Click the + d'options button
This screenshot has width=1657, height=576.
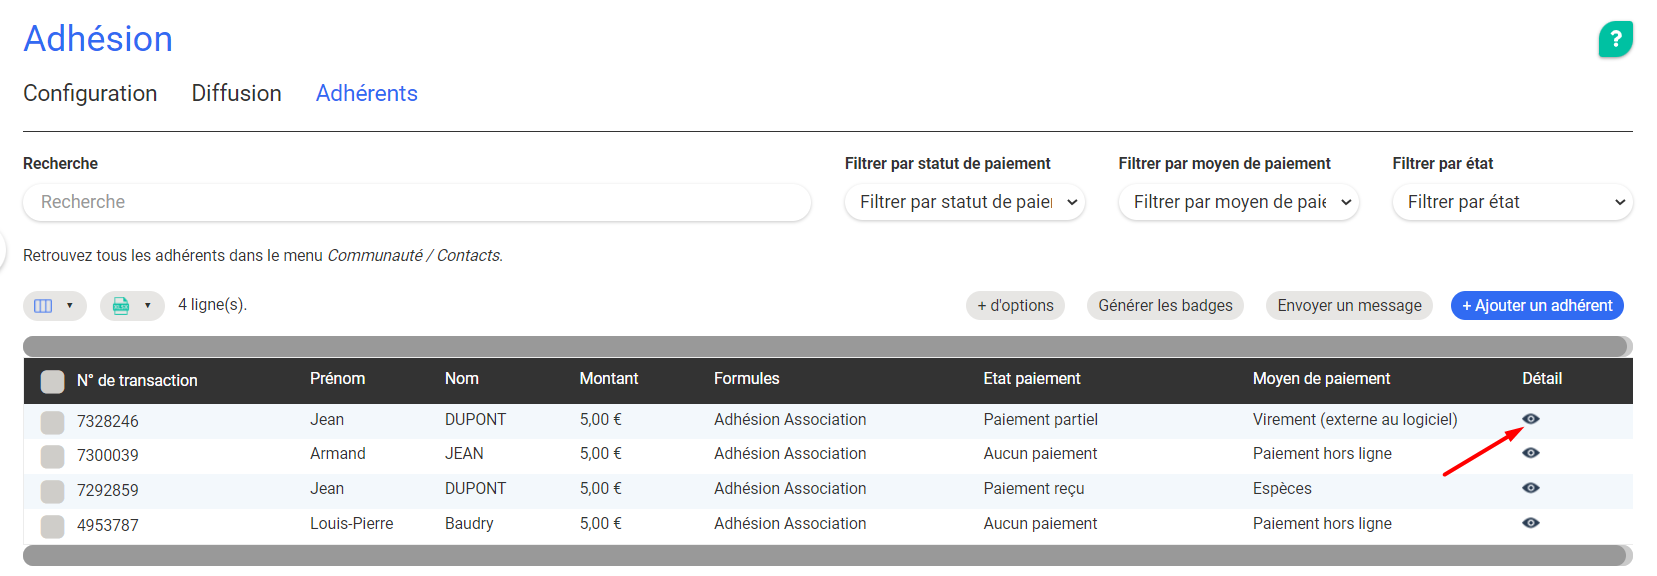(x=1015, y=306)
